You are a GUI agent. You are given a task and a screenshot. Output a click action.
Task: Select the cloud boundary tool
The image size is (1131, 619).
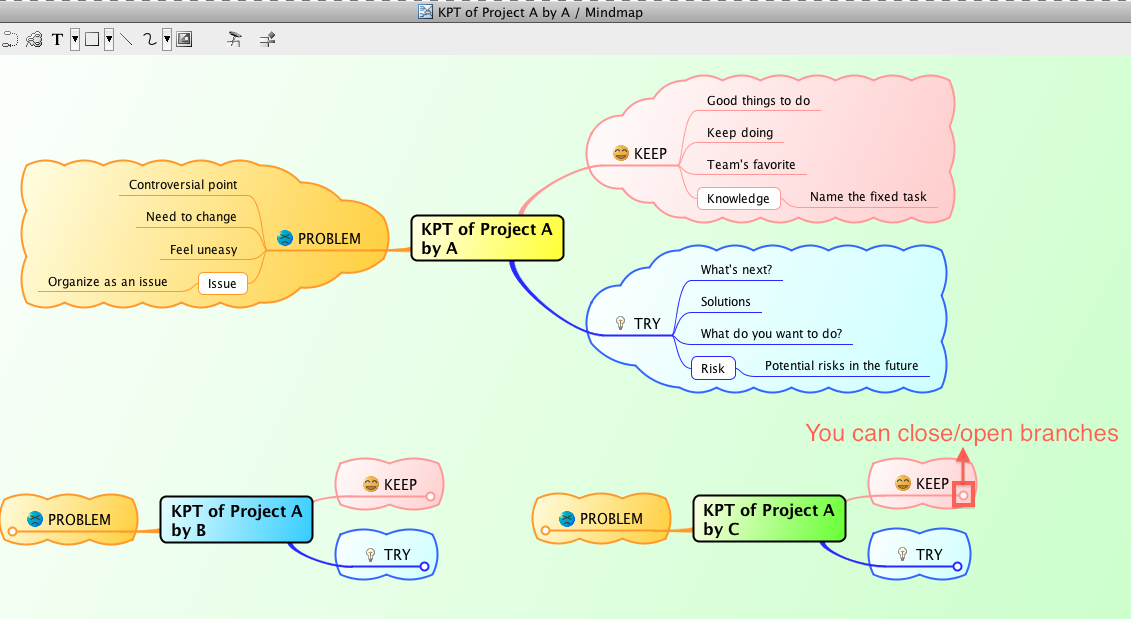(34, 40)
